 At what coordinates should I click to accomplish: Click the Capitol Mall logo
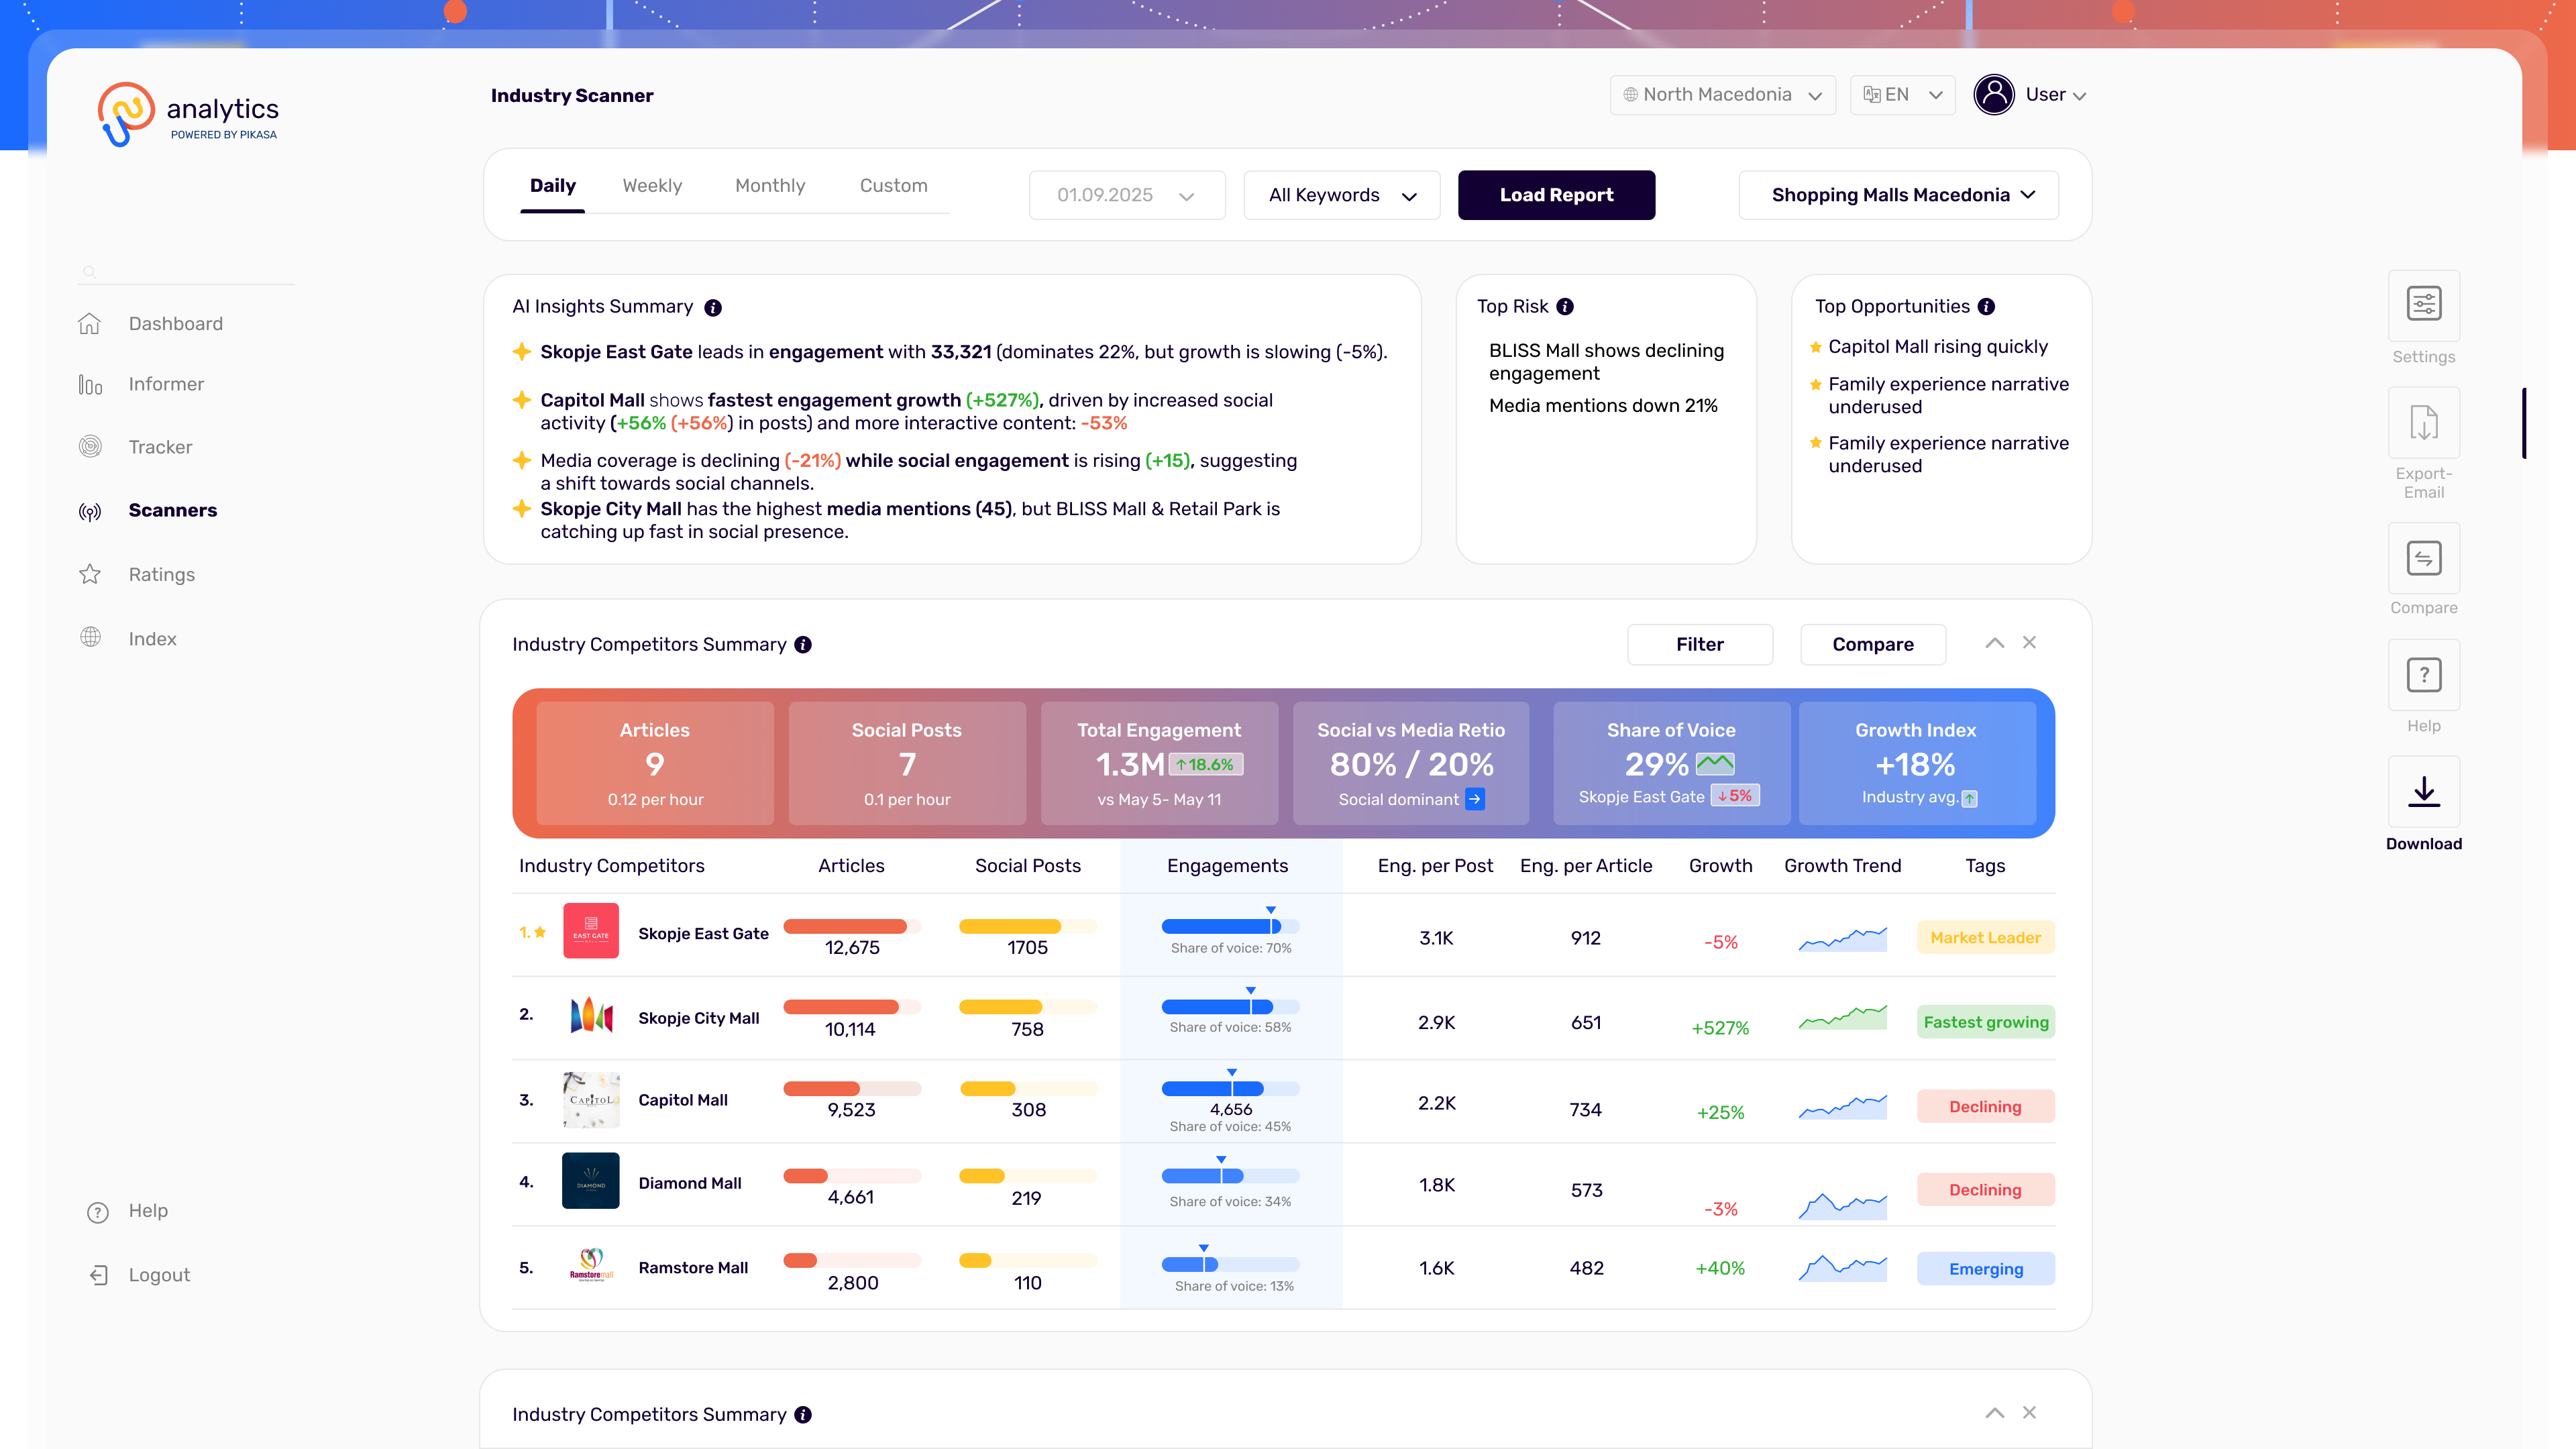click(591, 1100)
